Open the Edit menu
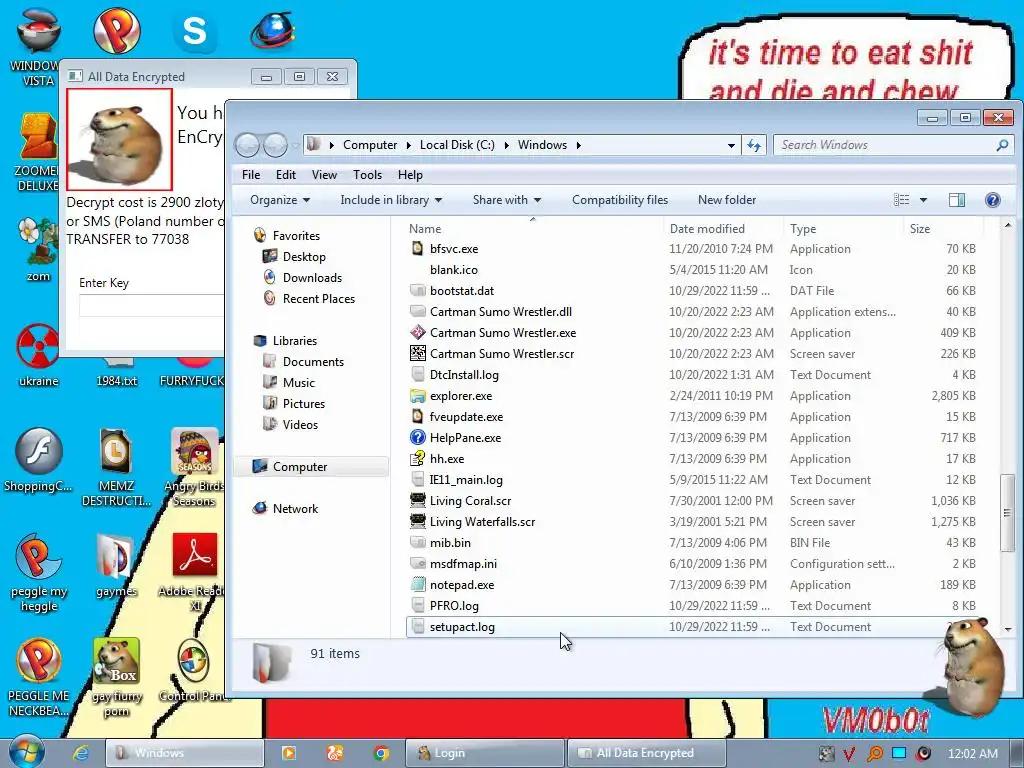1024x768 pixels. click(x=285, y=175)
